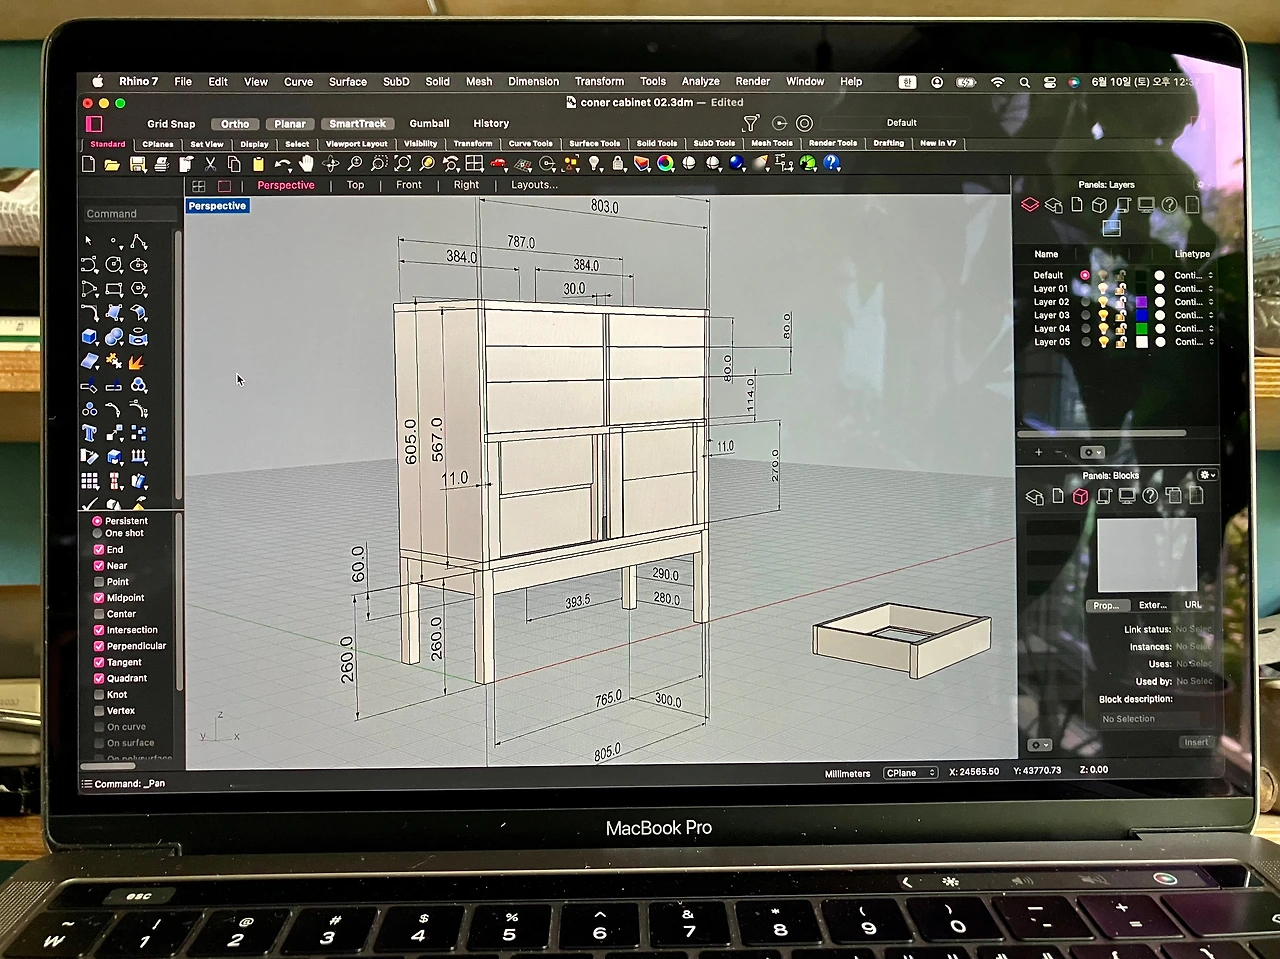1280x959 pixels.
Task: Click the Grid Snap button
Action: pyautogui.click(x=171, y=124)
